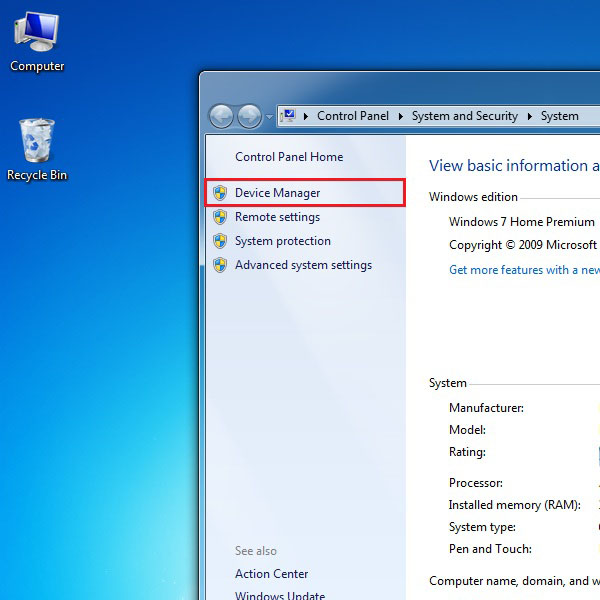600x600 pixels.
Task: Click the Windows edition section heading
Action: tap(473, 197)
